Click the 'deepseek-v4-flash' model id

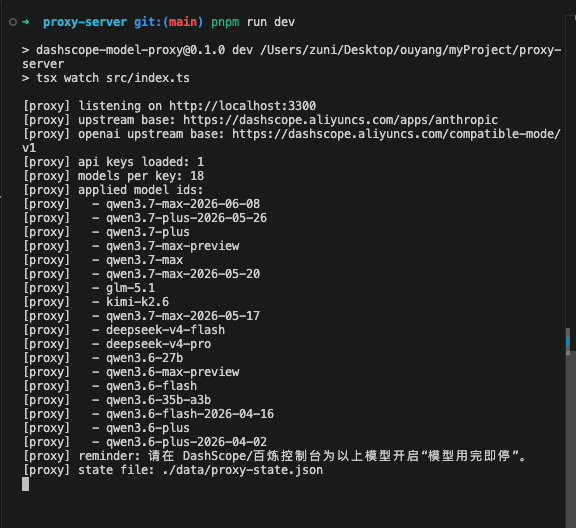[x=165, y=330]
